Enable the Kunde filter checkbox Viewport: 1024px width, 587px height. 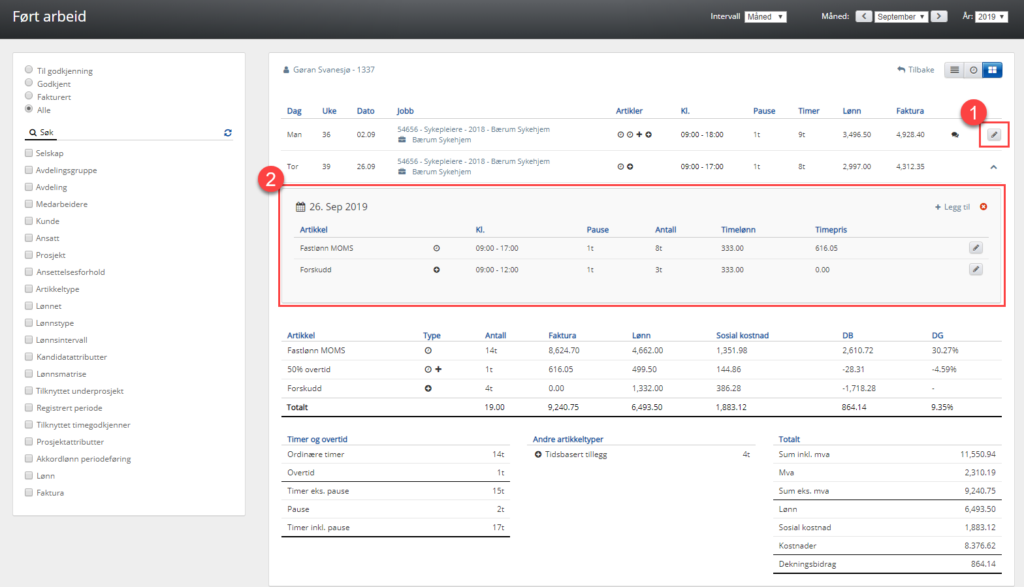point(28,220)
